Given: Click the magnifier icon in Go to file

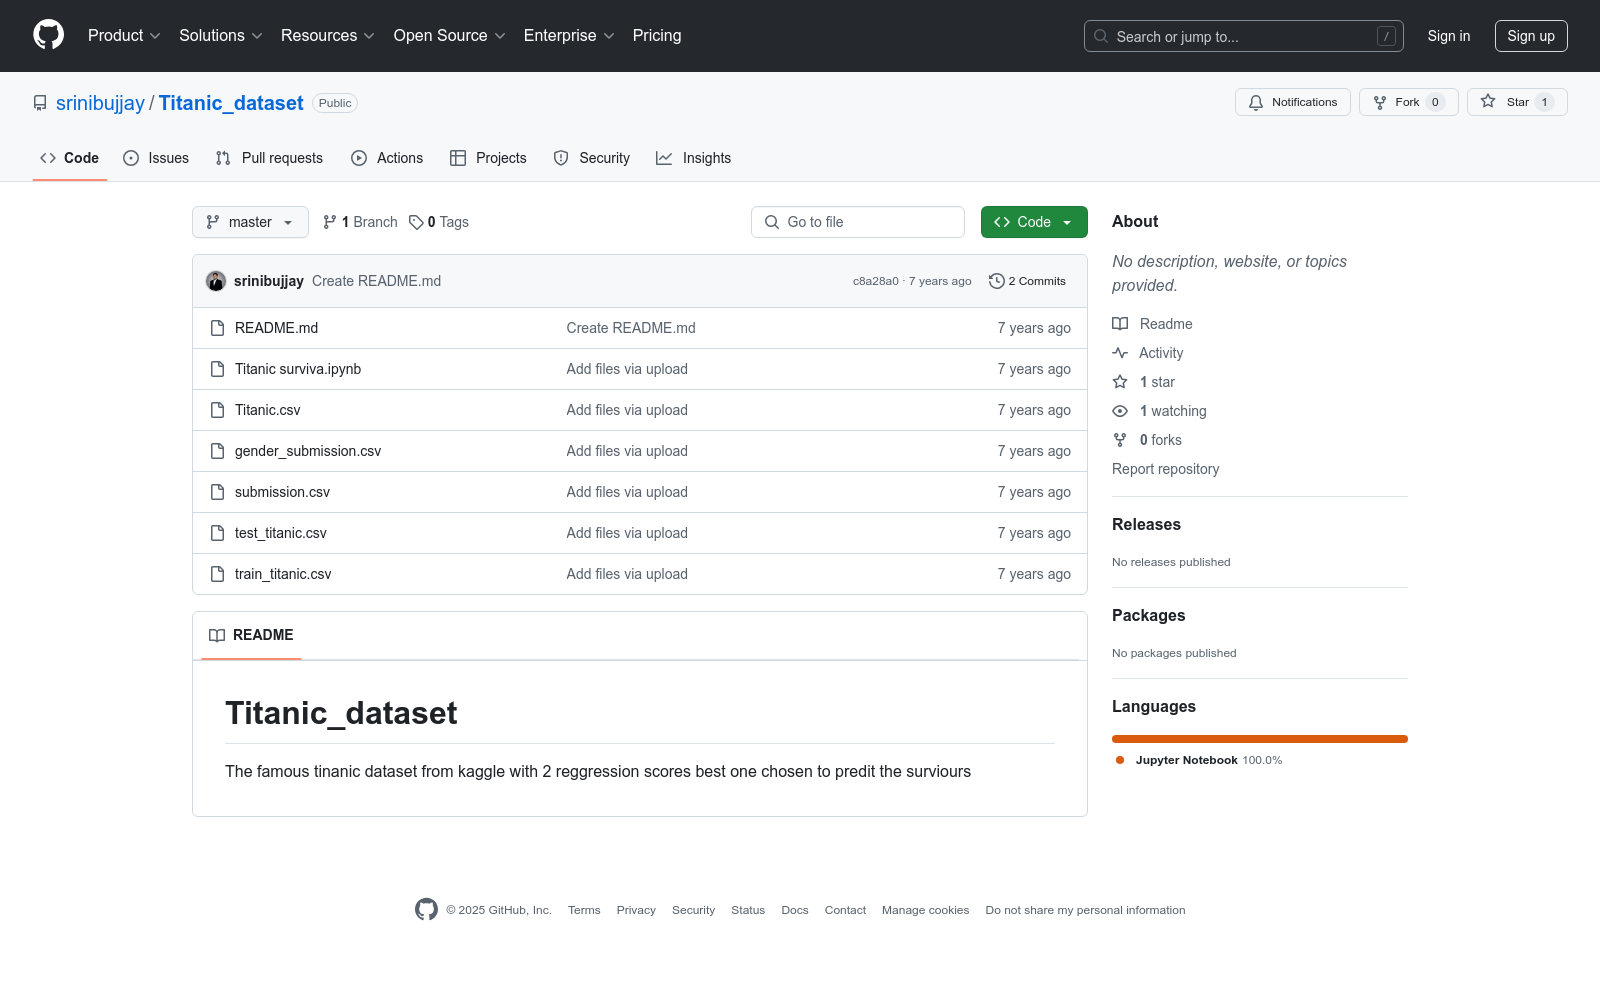Looking at the screenshot, I should point(772,222).
